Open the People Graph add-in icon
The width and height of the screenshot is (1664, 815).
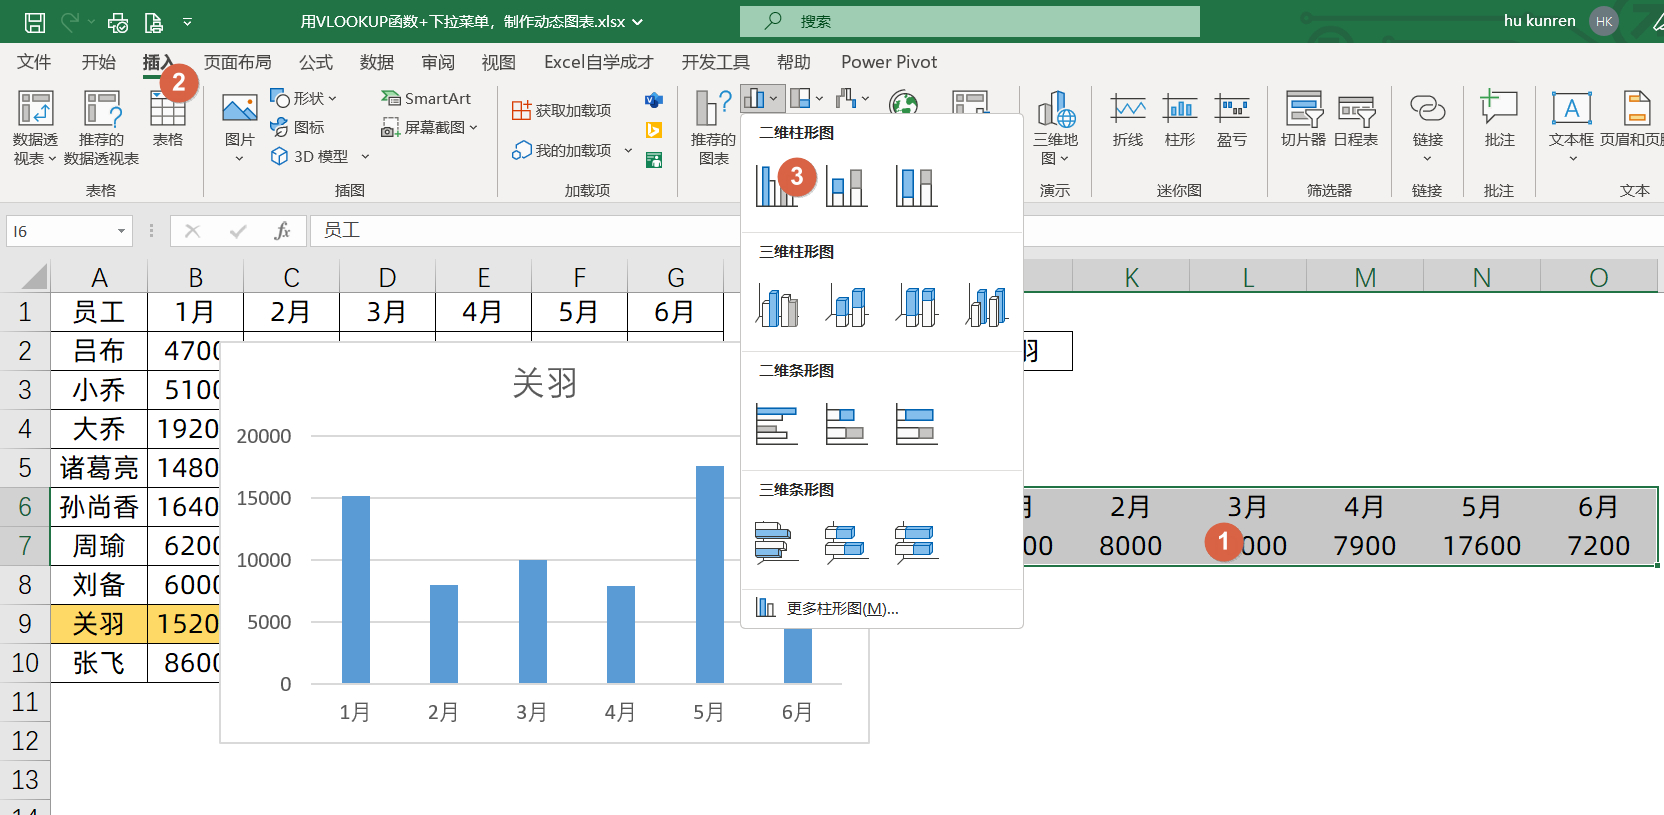point(654,160)
